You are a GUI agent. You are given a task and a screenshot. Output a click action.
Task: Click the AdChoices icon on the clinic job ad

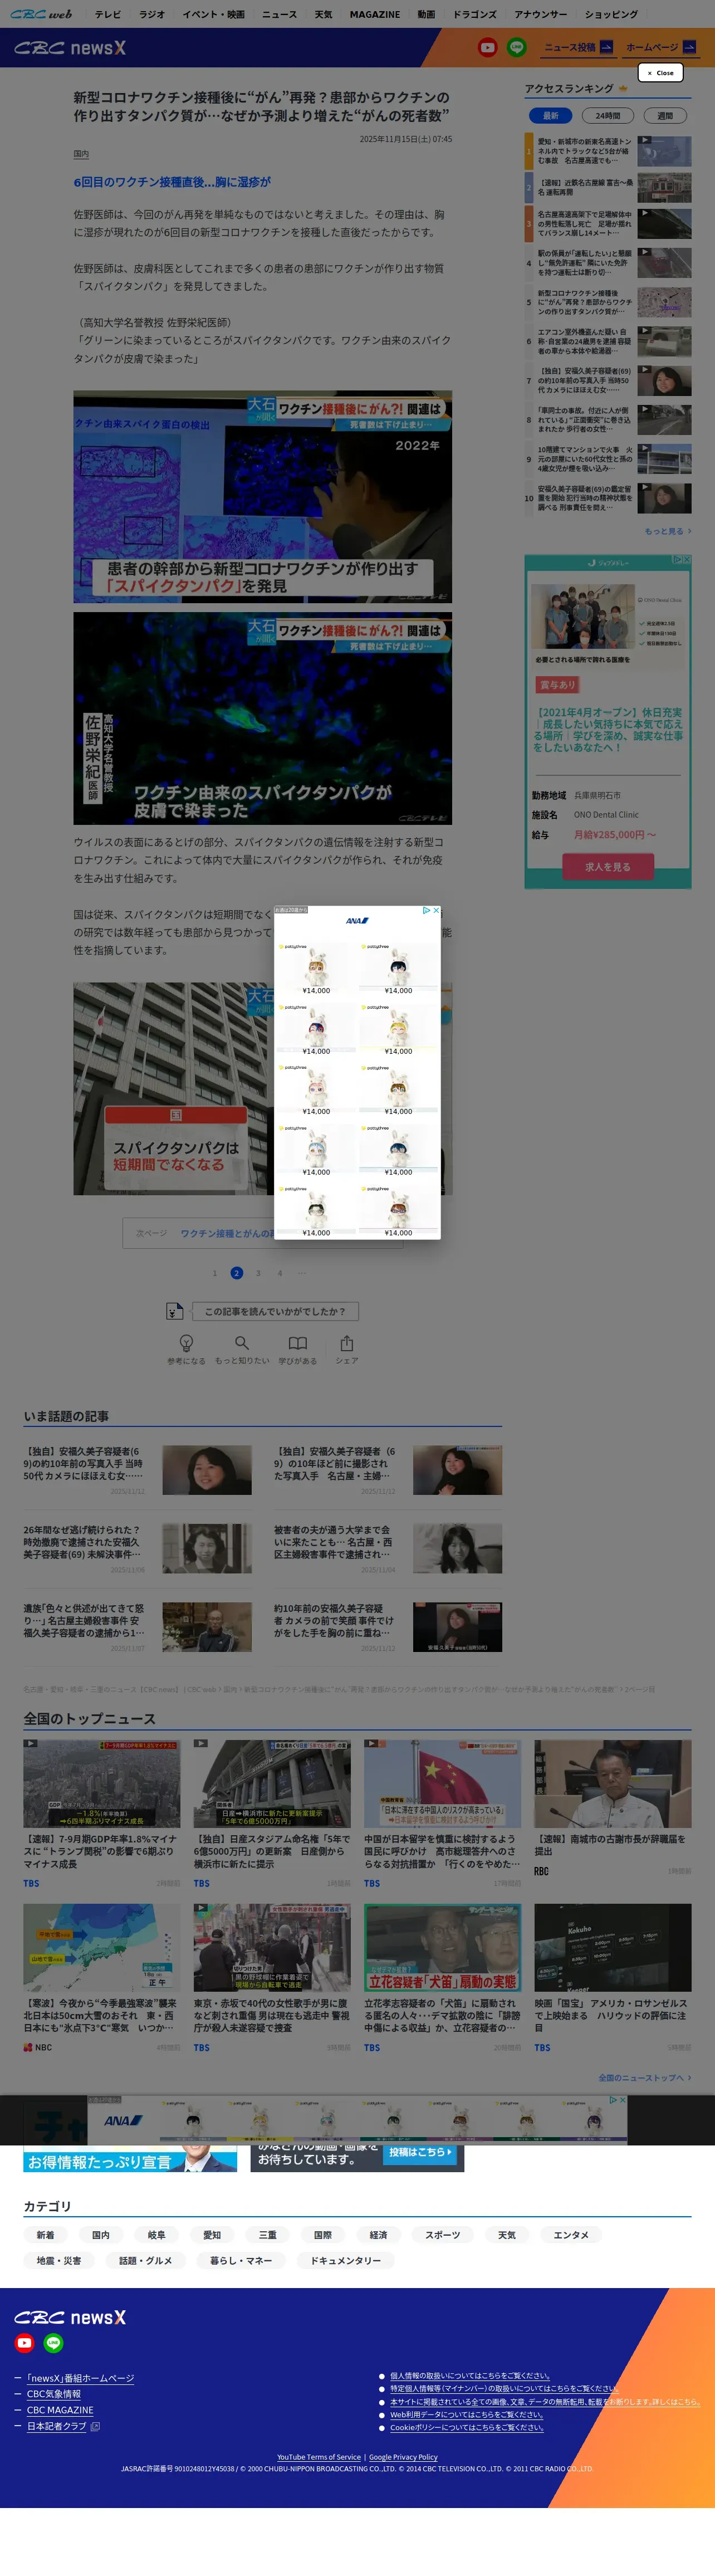coord(678,560)
